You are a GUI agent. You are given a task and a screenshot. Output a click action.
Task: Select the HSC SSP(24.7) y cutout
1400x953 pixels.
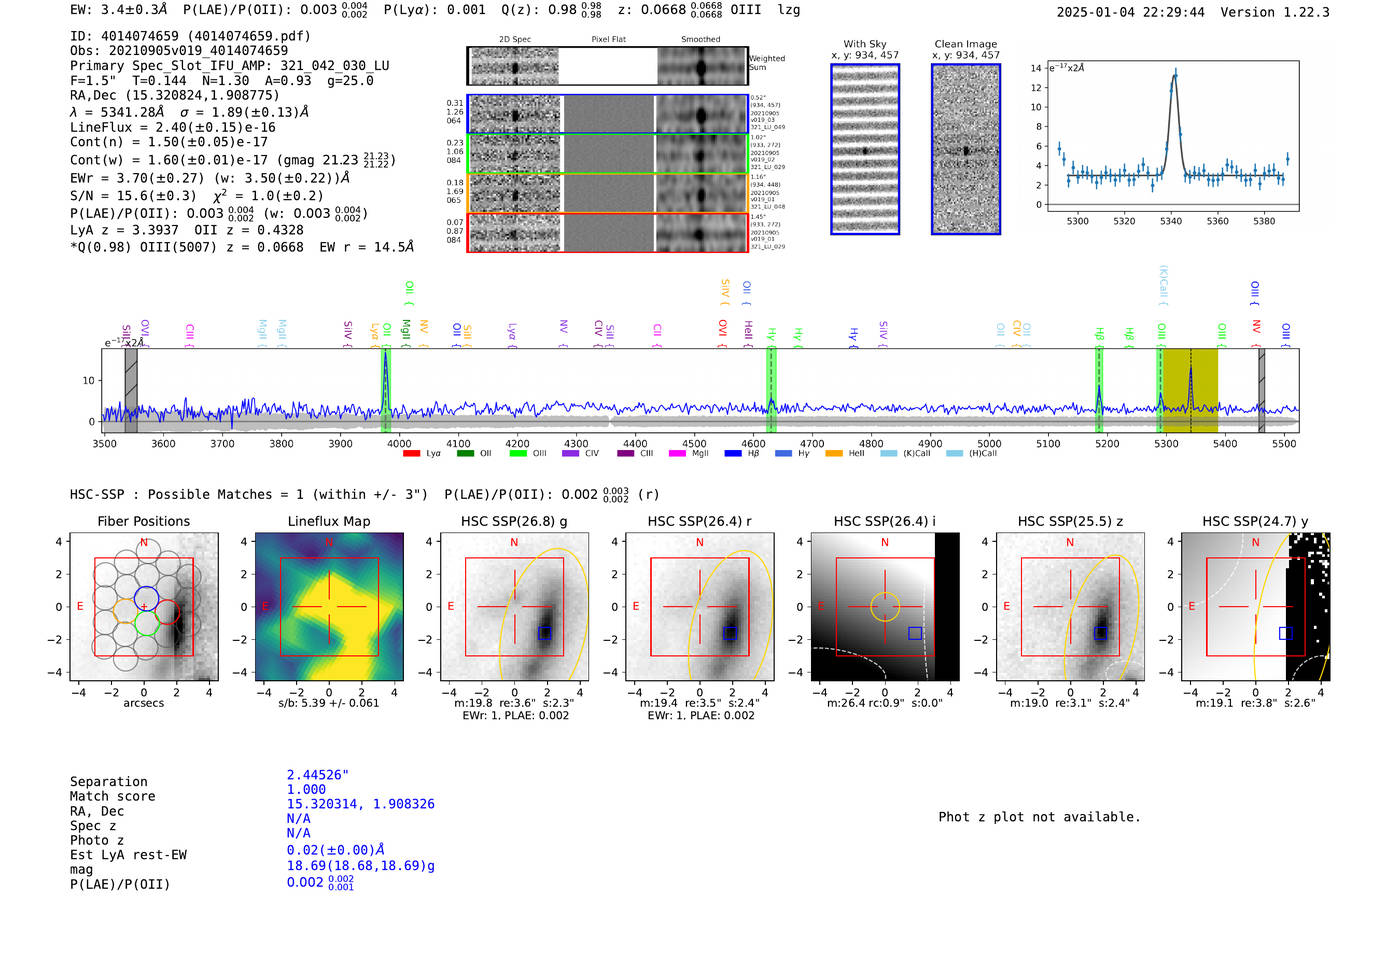click(x=1255, y=607)
